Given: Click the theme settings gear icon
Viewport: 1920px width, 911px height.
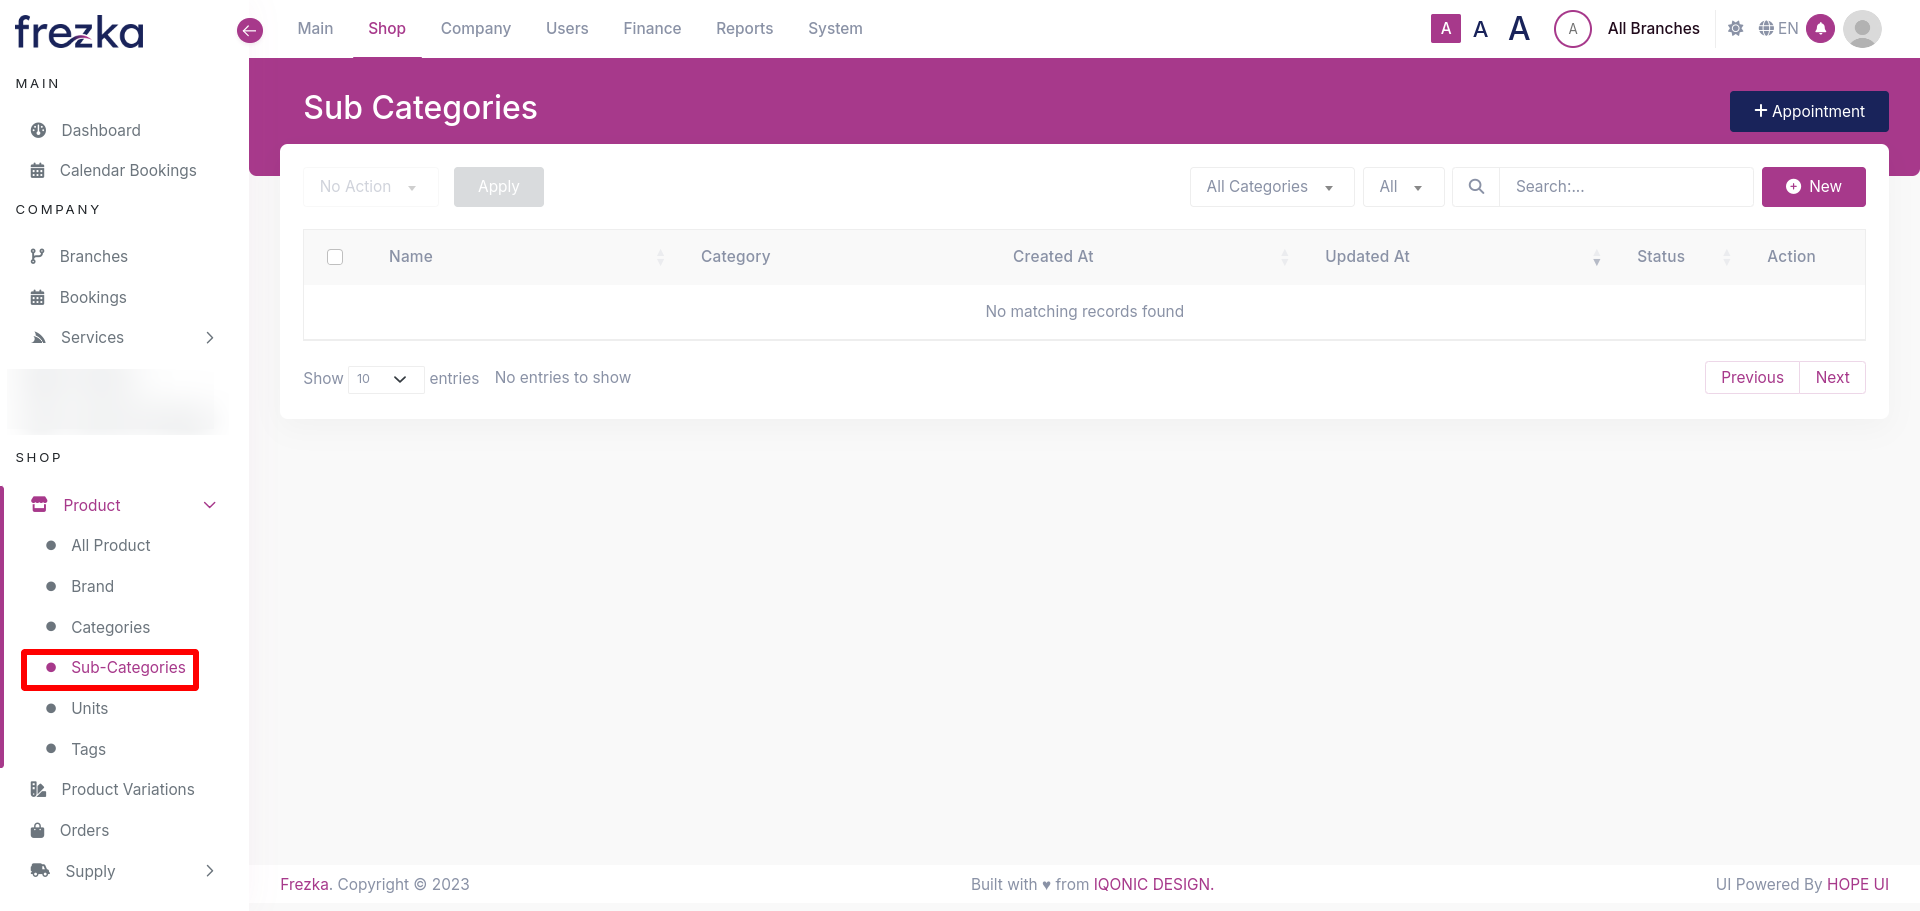Looking at the screenshot, I should point(1736,29).
